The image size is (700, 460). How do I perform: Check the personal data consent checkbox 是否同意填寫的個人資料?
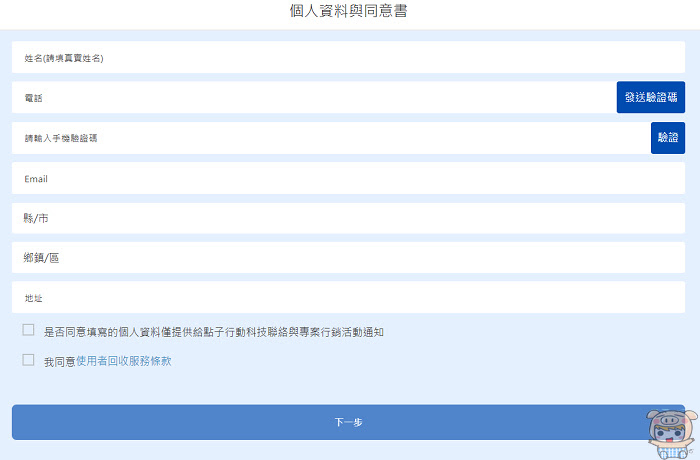coord(28,330)
